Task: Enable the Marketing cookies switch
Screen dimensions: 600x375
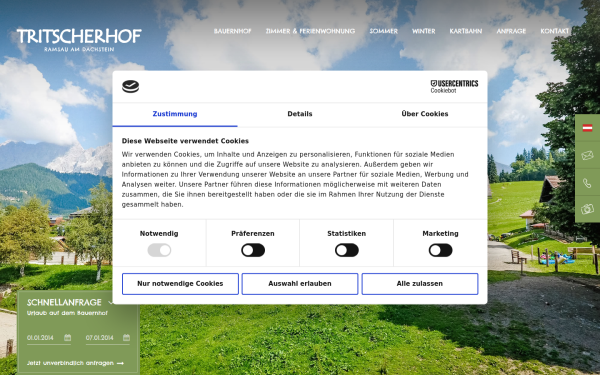Action: [x=440, y=250]
